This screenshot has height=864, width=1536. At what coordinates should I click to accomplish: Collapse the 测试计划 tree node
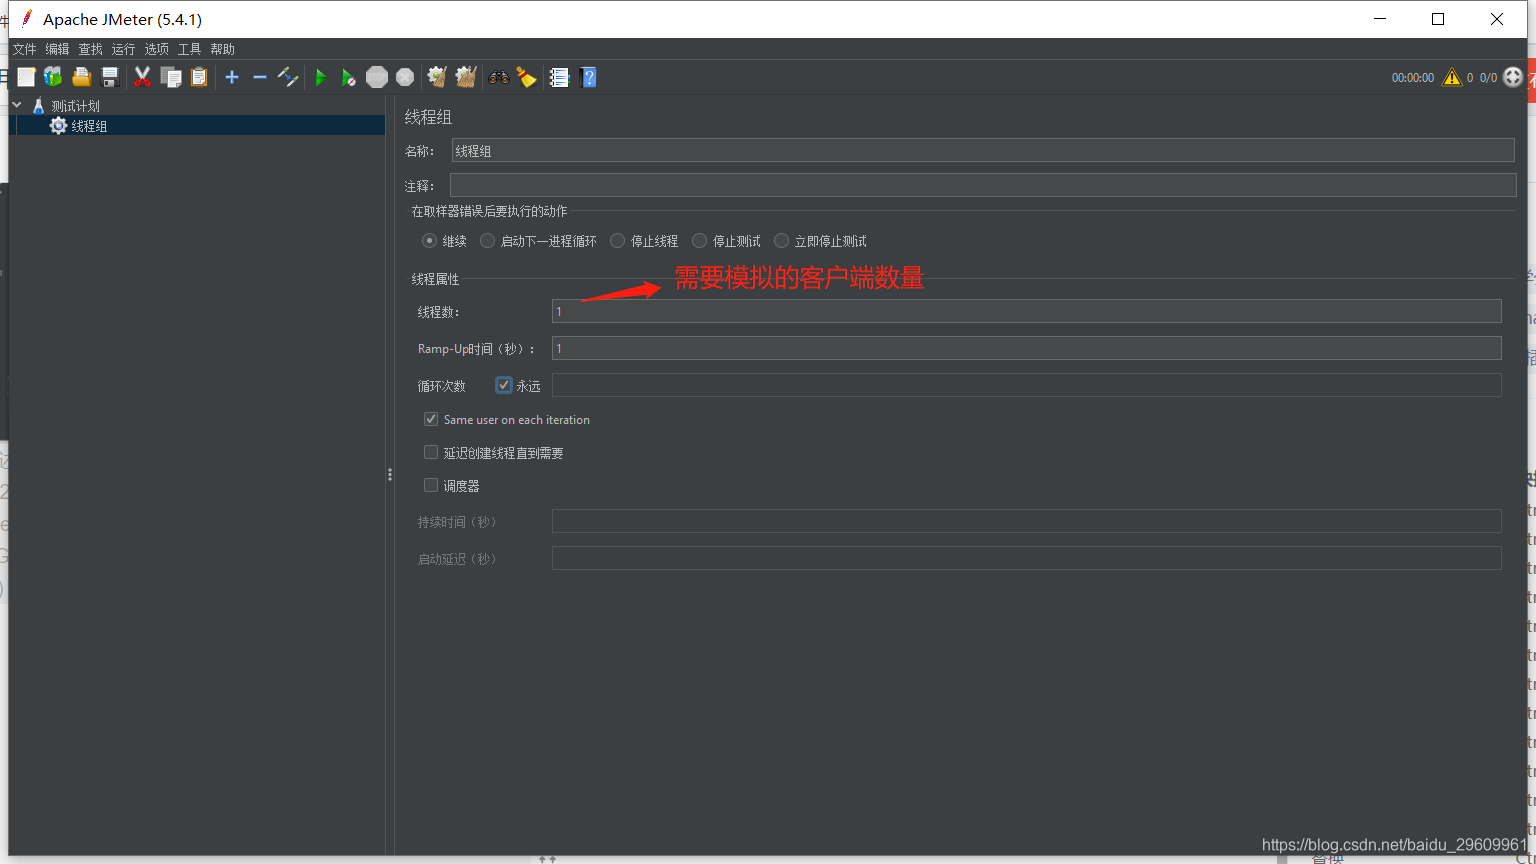(x=16, y=105)
